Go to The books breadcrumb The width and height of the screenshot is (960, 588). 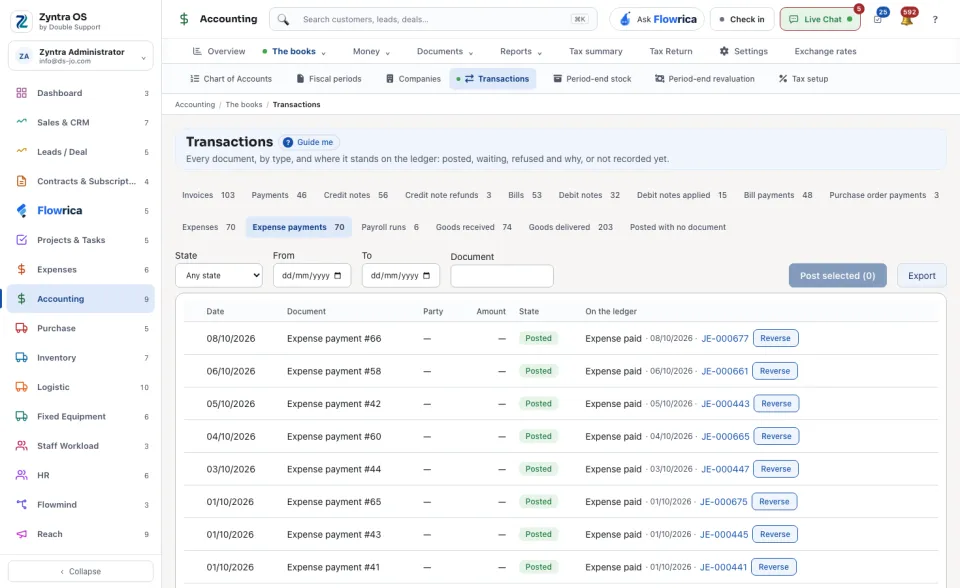[x=244, y=105]
